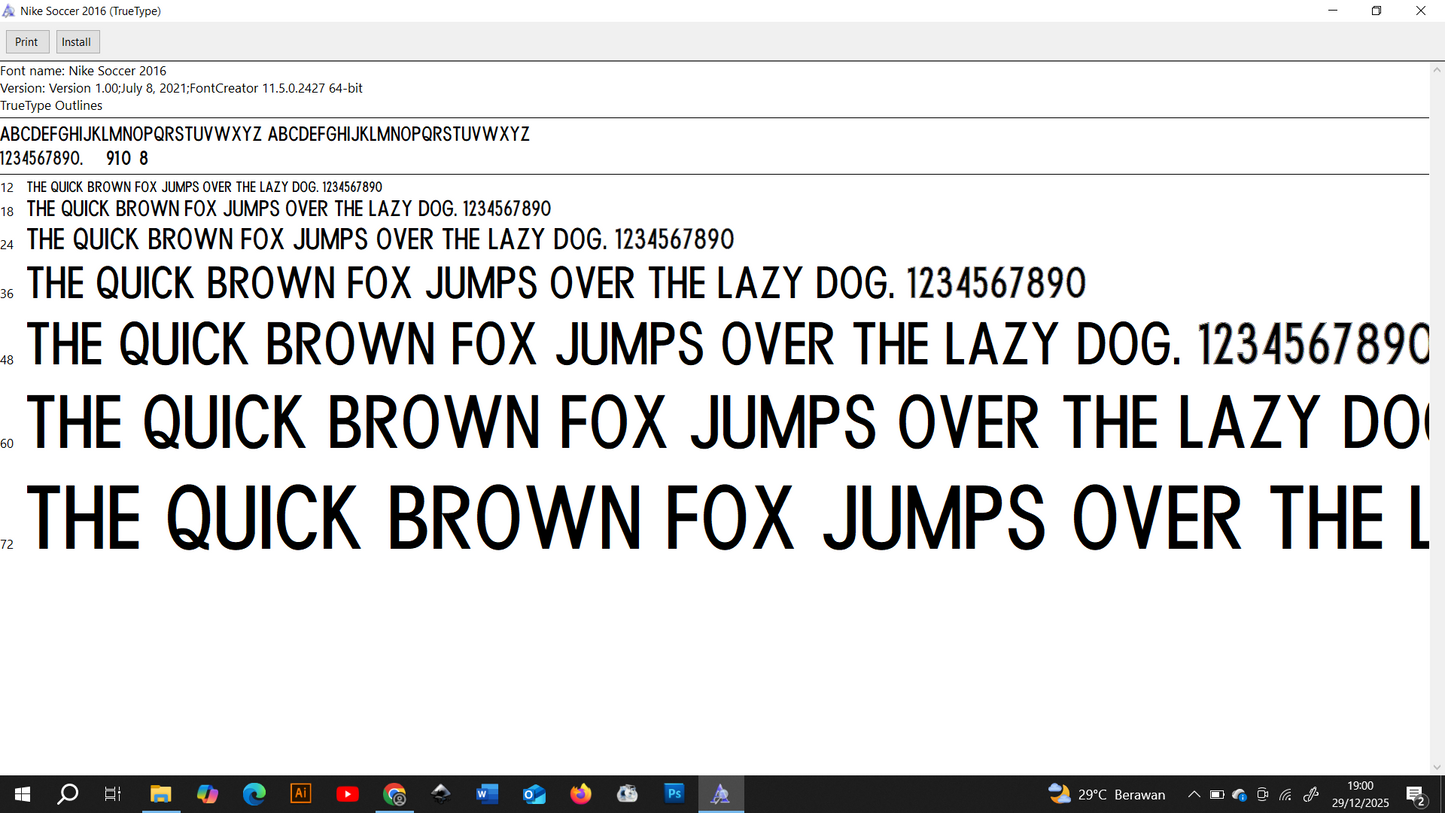Screen dimensions: 1445x813
Task: Open the Wi-Fi network tray icon
Action: pyautogui.click(x=1286, y=795)
